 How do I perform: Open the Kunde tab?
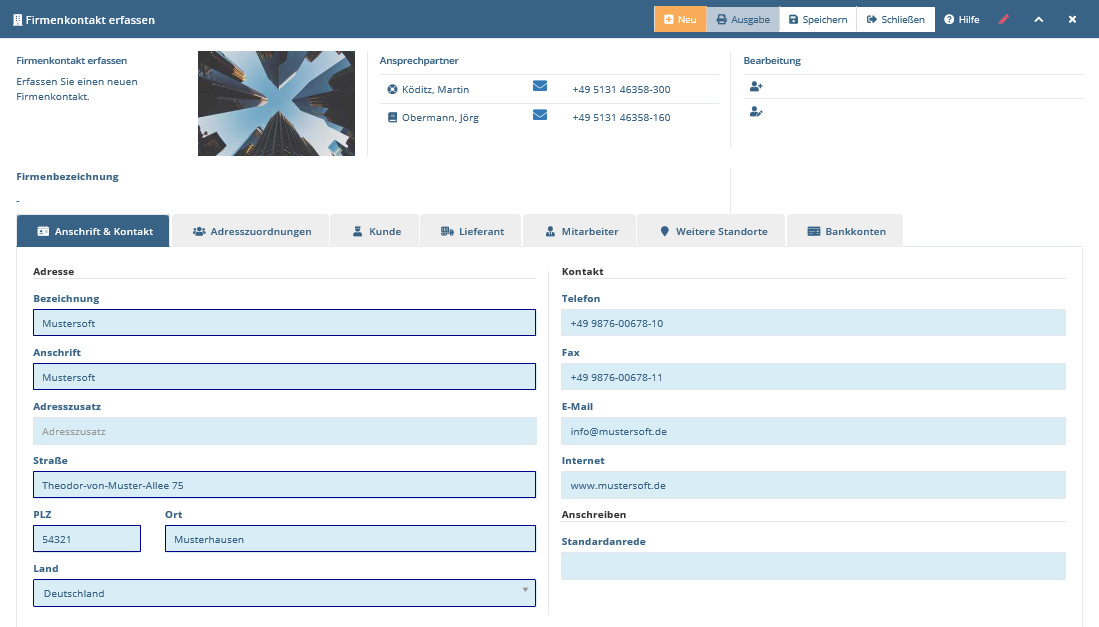[x=375, y=231]
